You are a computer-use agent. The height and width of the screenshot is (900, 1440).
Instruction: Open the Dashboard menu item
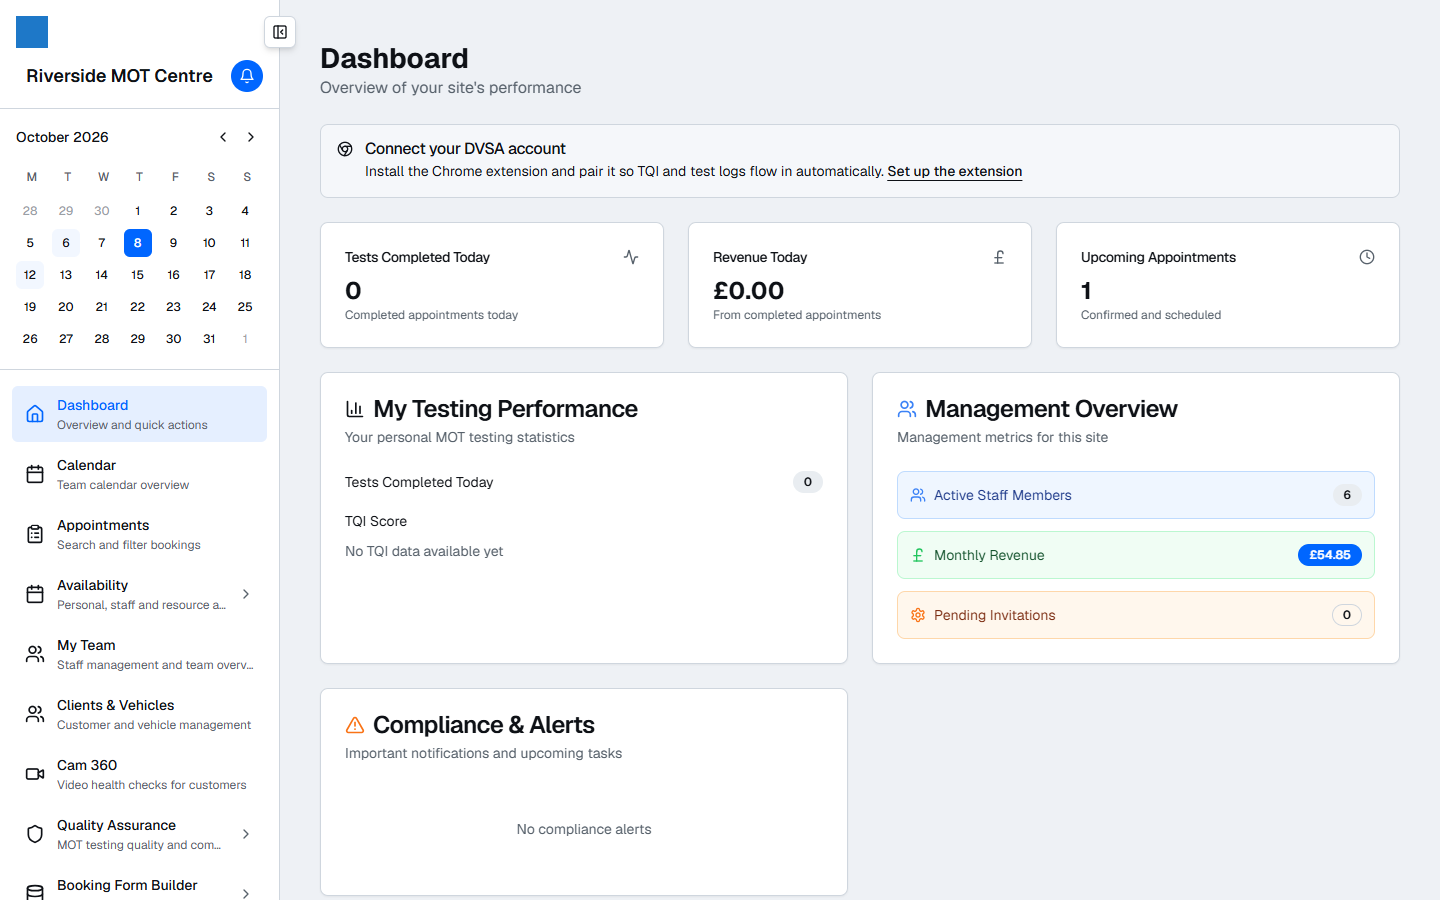(x=139, y=414)
